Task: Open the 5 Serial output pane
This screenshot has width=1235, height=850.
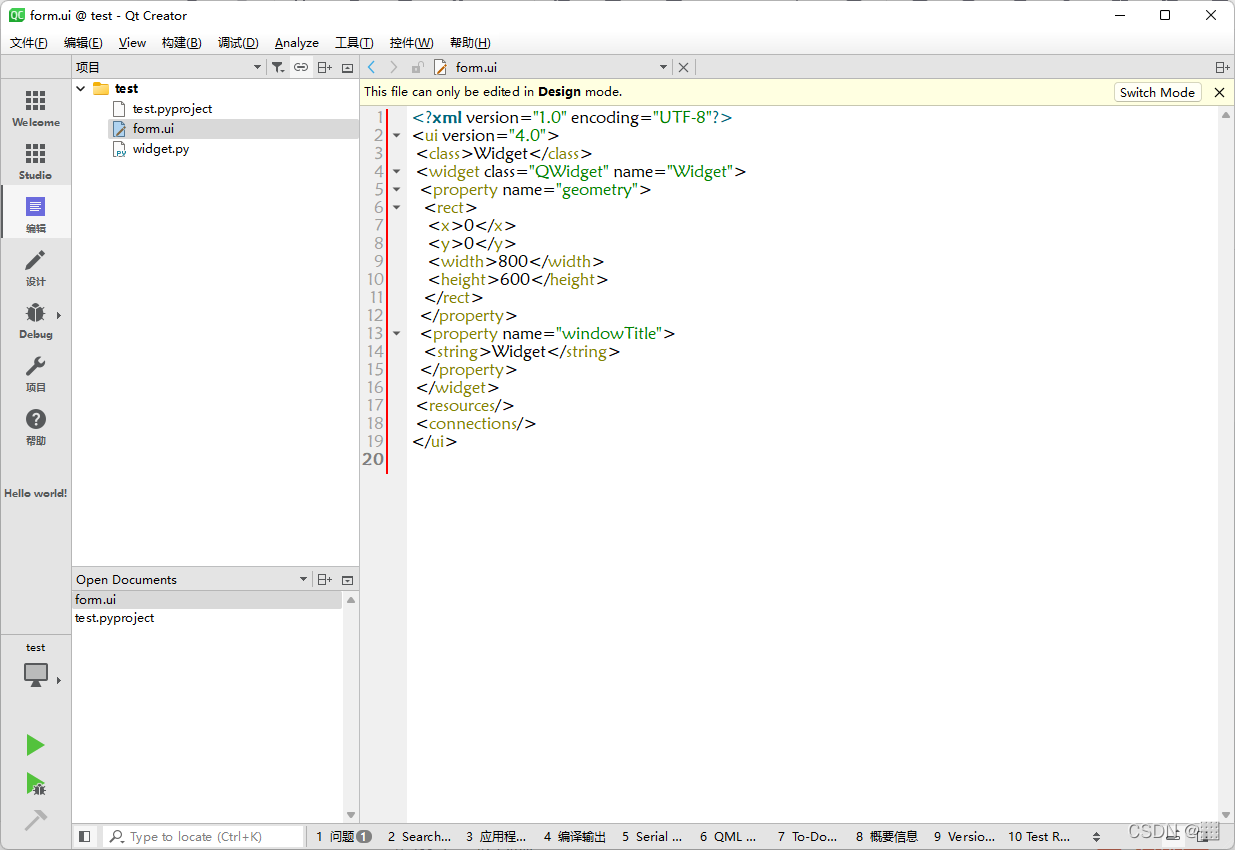Action: (652, 836)
